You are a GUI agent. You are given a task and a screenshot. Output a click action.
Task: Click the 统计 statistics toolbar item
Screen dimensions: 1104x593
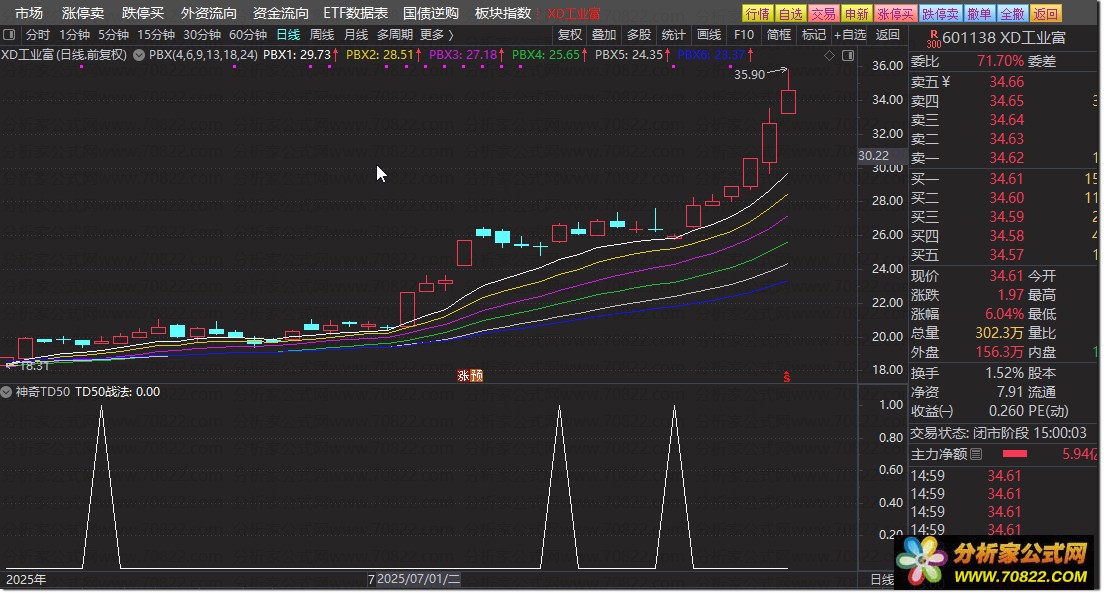pos(673,35)
